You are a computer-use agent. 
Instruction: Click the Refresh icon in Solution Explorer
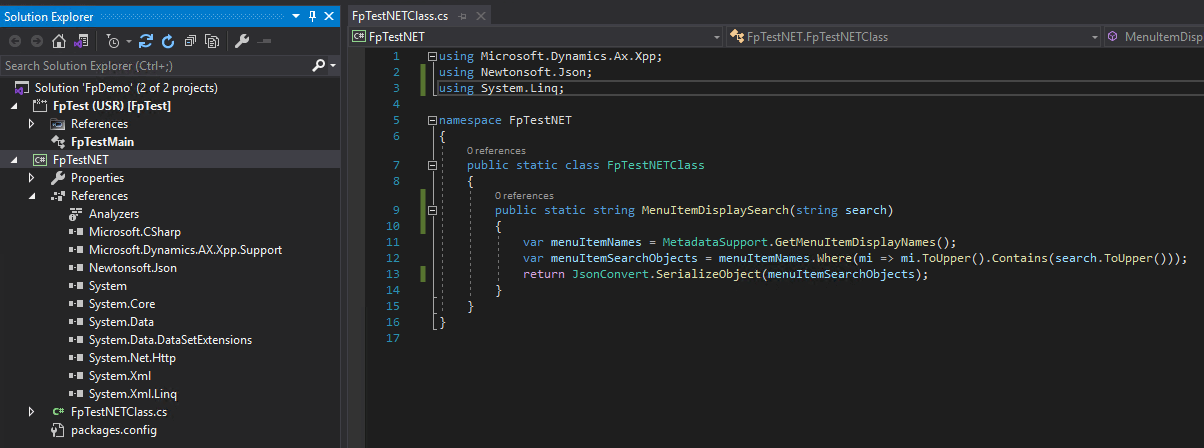[x=168, y=41]
